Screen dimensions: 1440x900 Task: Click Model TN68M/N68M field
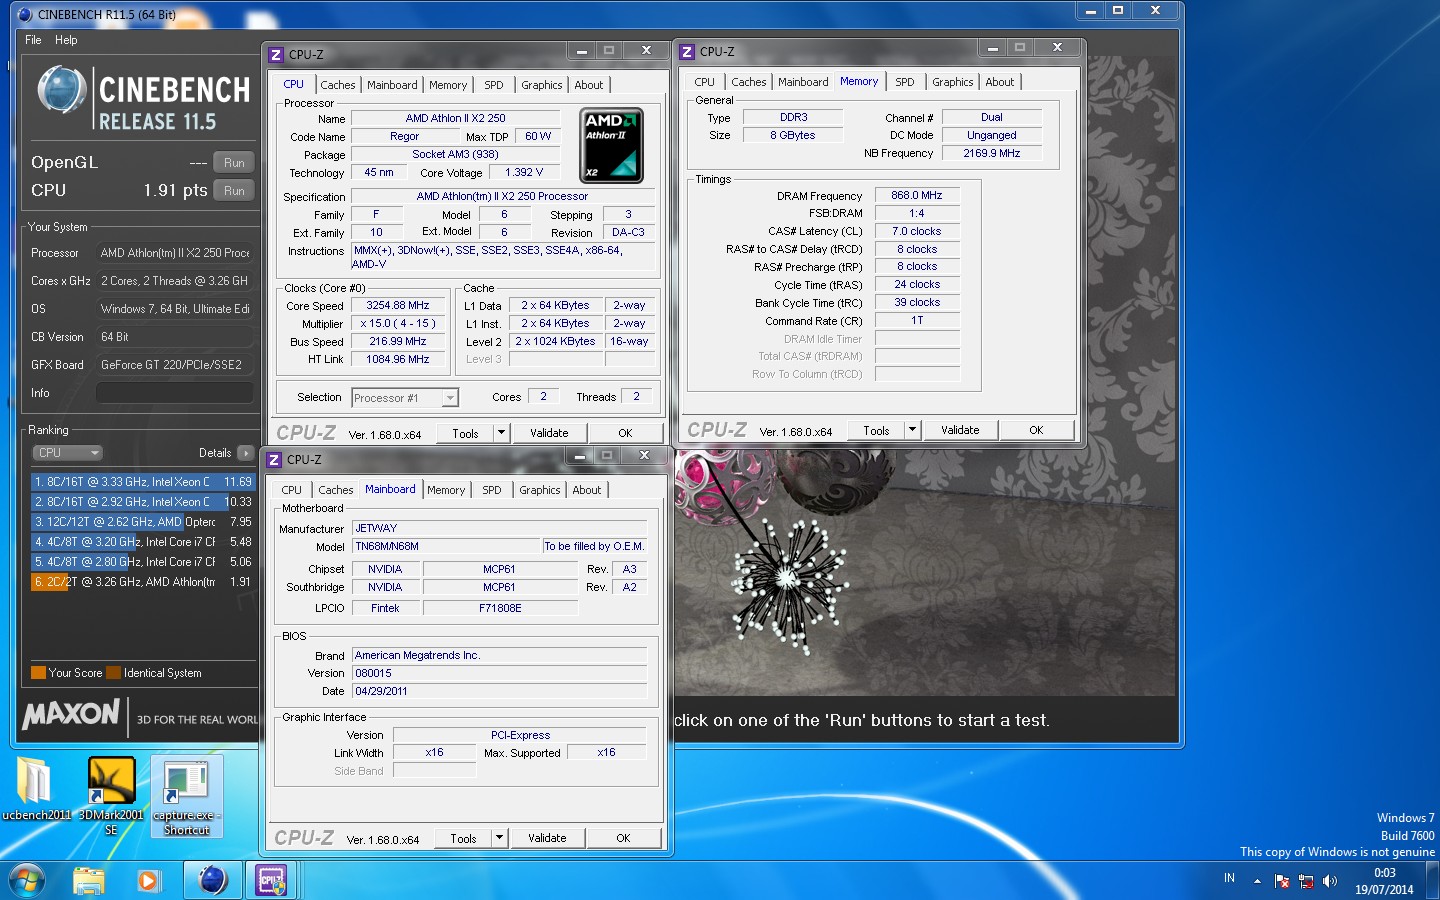tap(447, 546)
